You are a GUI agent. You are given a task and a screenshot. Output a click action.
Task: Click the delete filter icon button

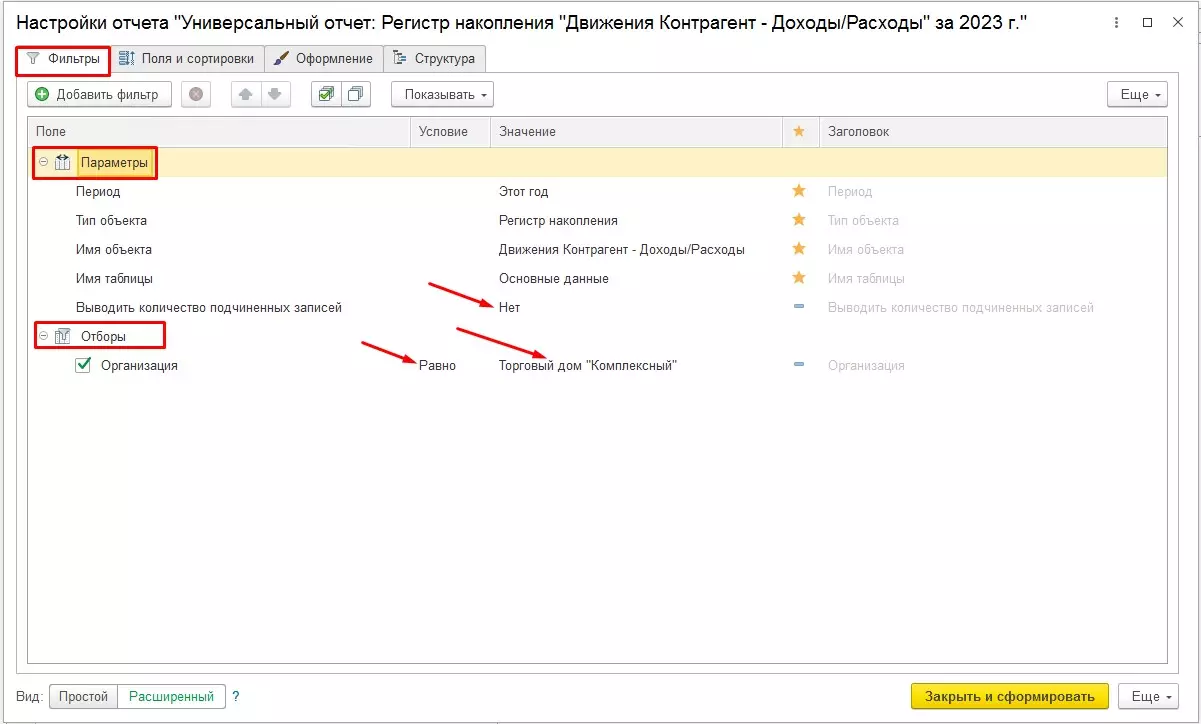pyautogui.click(x=196, y=94)
